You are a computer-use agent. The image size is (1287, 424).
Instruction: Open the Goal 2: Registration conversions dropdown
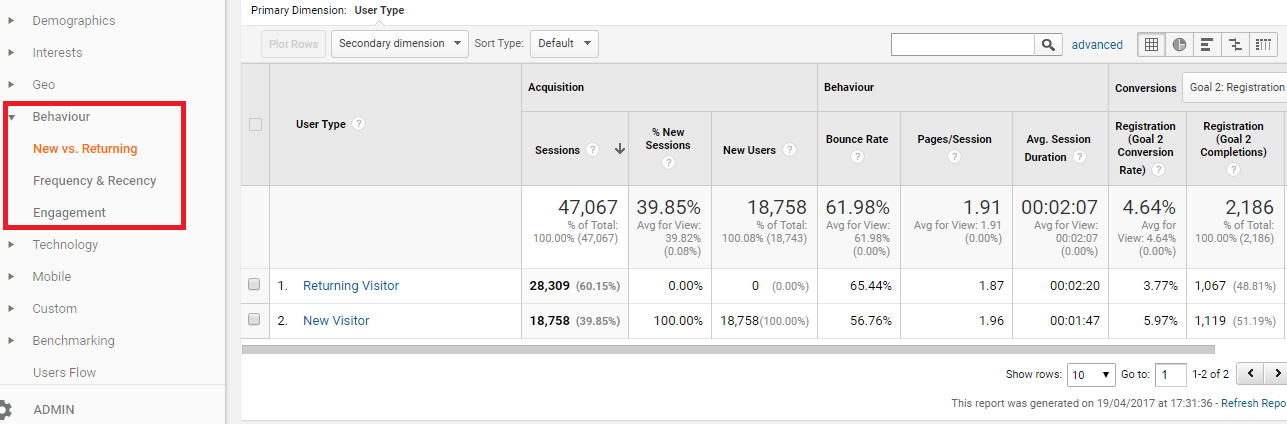click(1234, 88)
